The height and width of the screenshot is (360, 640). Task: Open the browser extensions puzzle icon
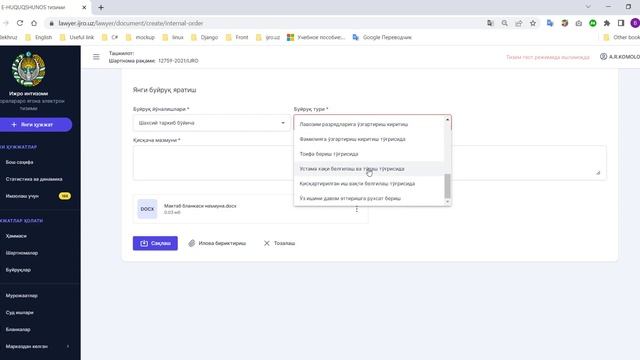tap(607, 23)
